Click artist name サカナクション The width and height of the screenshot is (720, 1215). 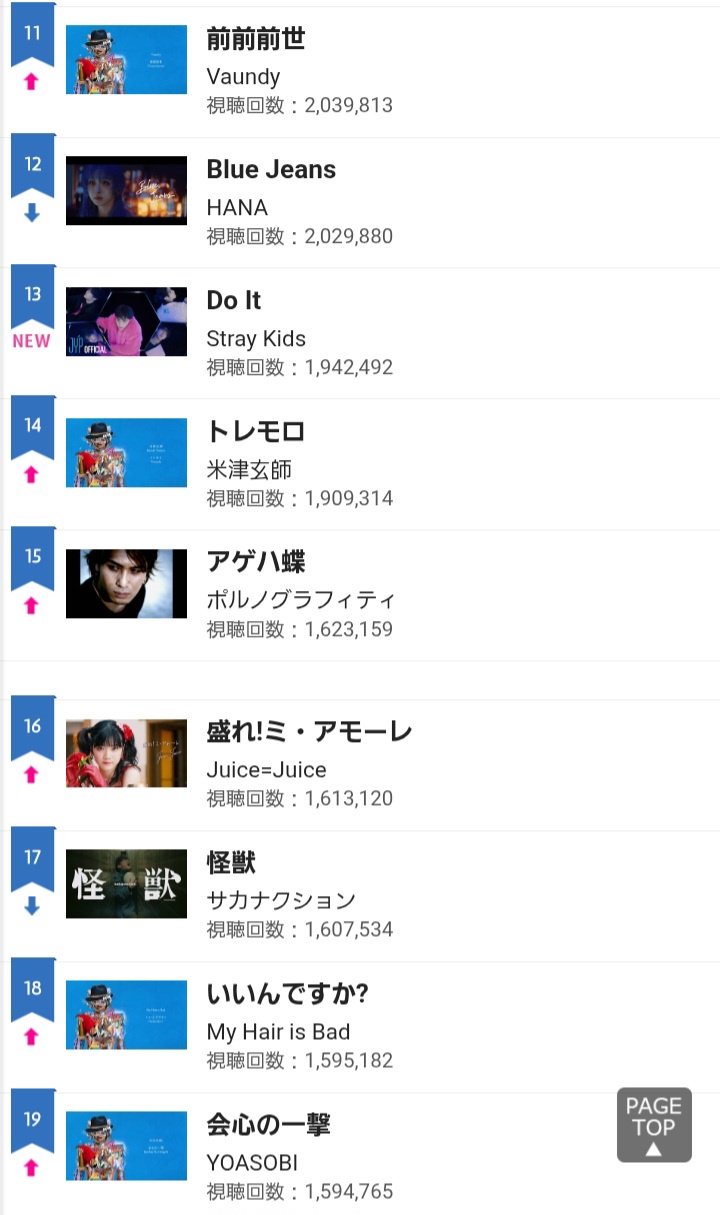(281, 900)
